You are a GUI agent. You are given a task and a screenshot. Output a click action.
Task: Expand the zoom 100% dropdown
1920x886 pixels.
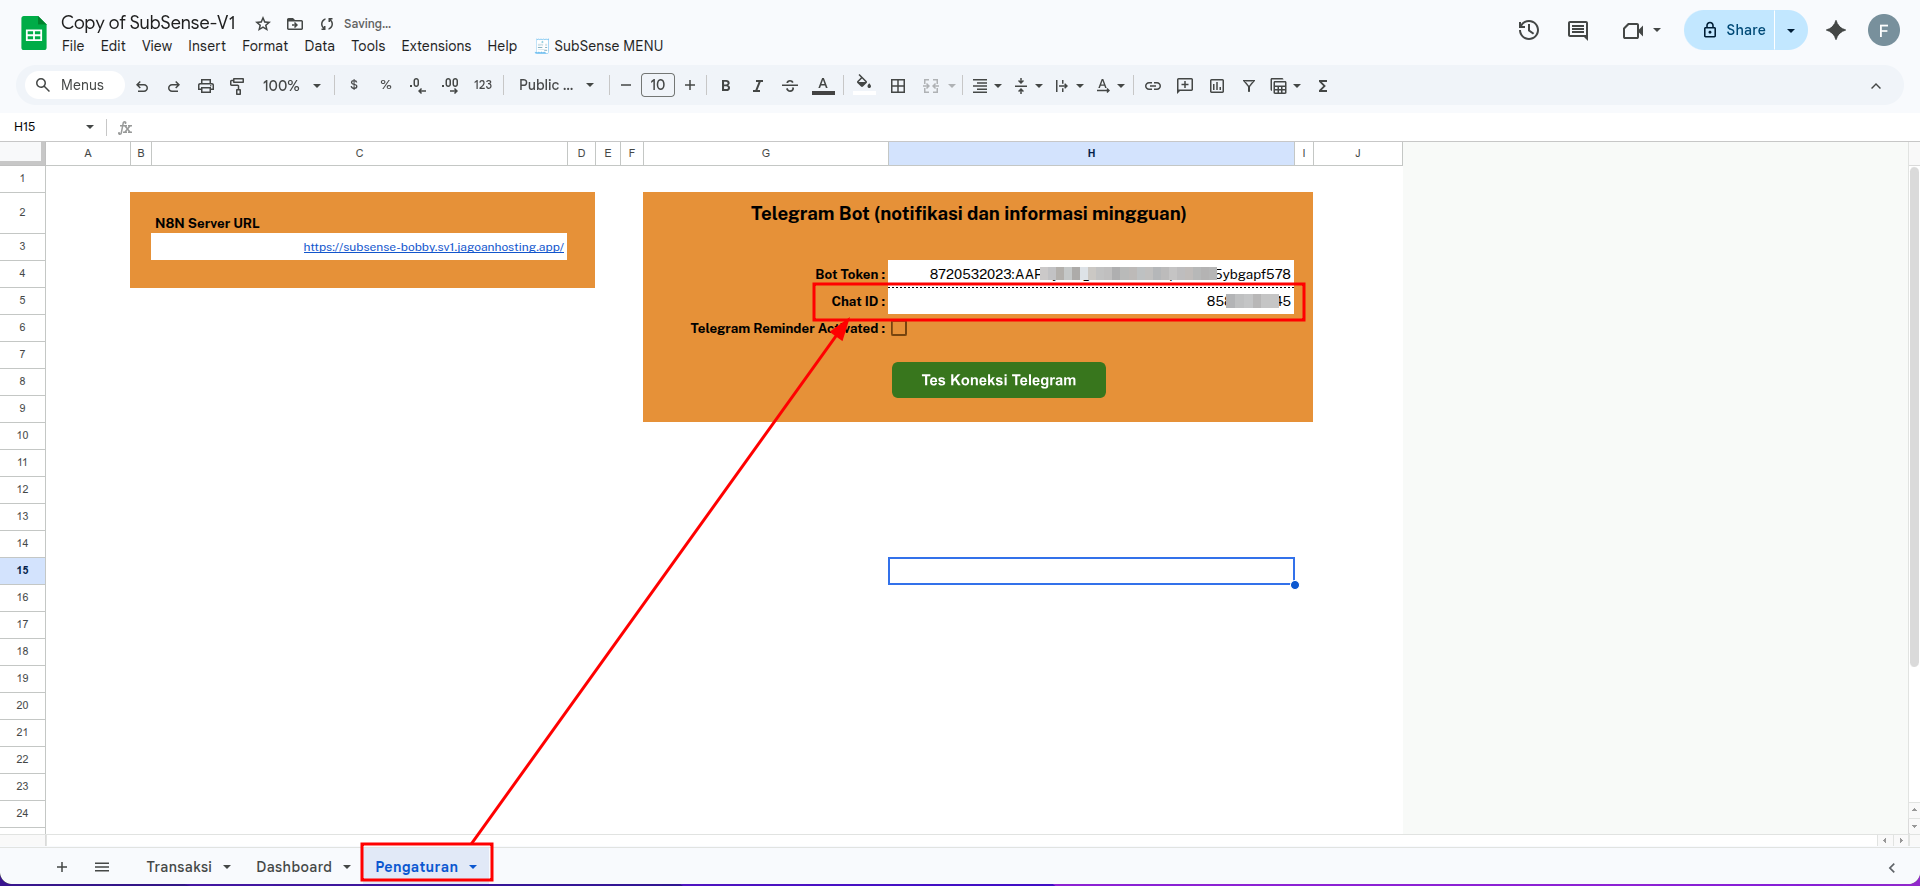[x=291, y=86]
